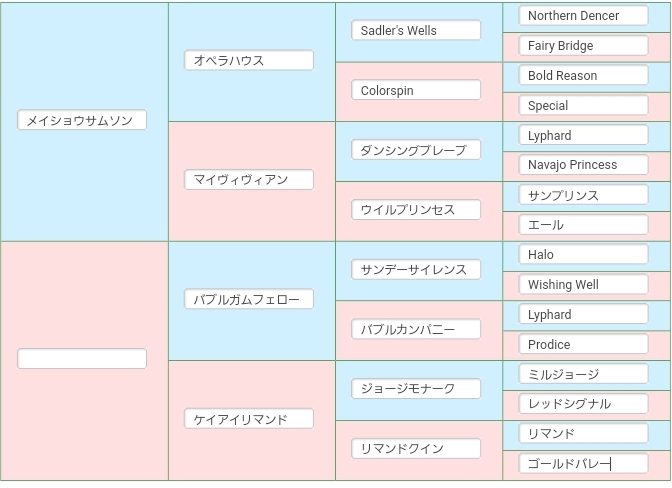Click the マイヴィヴィアン text box
Viewport: 672px width, 488px height.
click(249, 180)
